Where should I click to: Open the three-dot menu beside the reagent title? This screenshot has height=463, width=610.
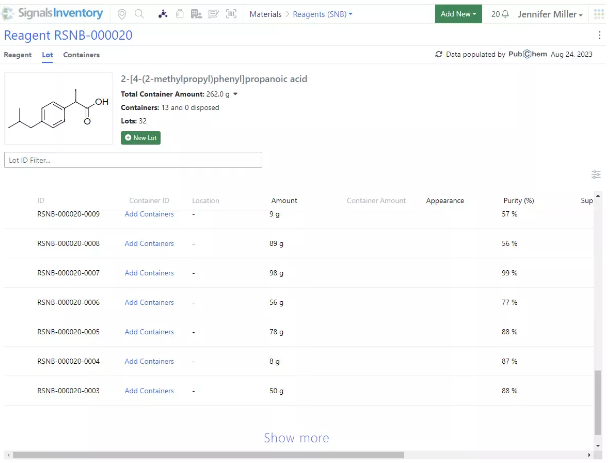coord(599,35)
